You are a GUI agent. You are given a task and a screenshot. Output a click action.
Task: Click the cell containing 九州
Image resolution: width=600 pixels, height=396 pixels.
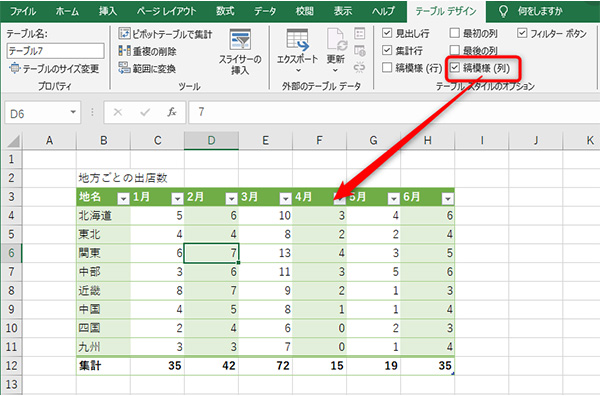coord(103,347)
